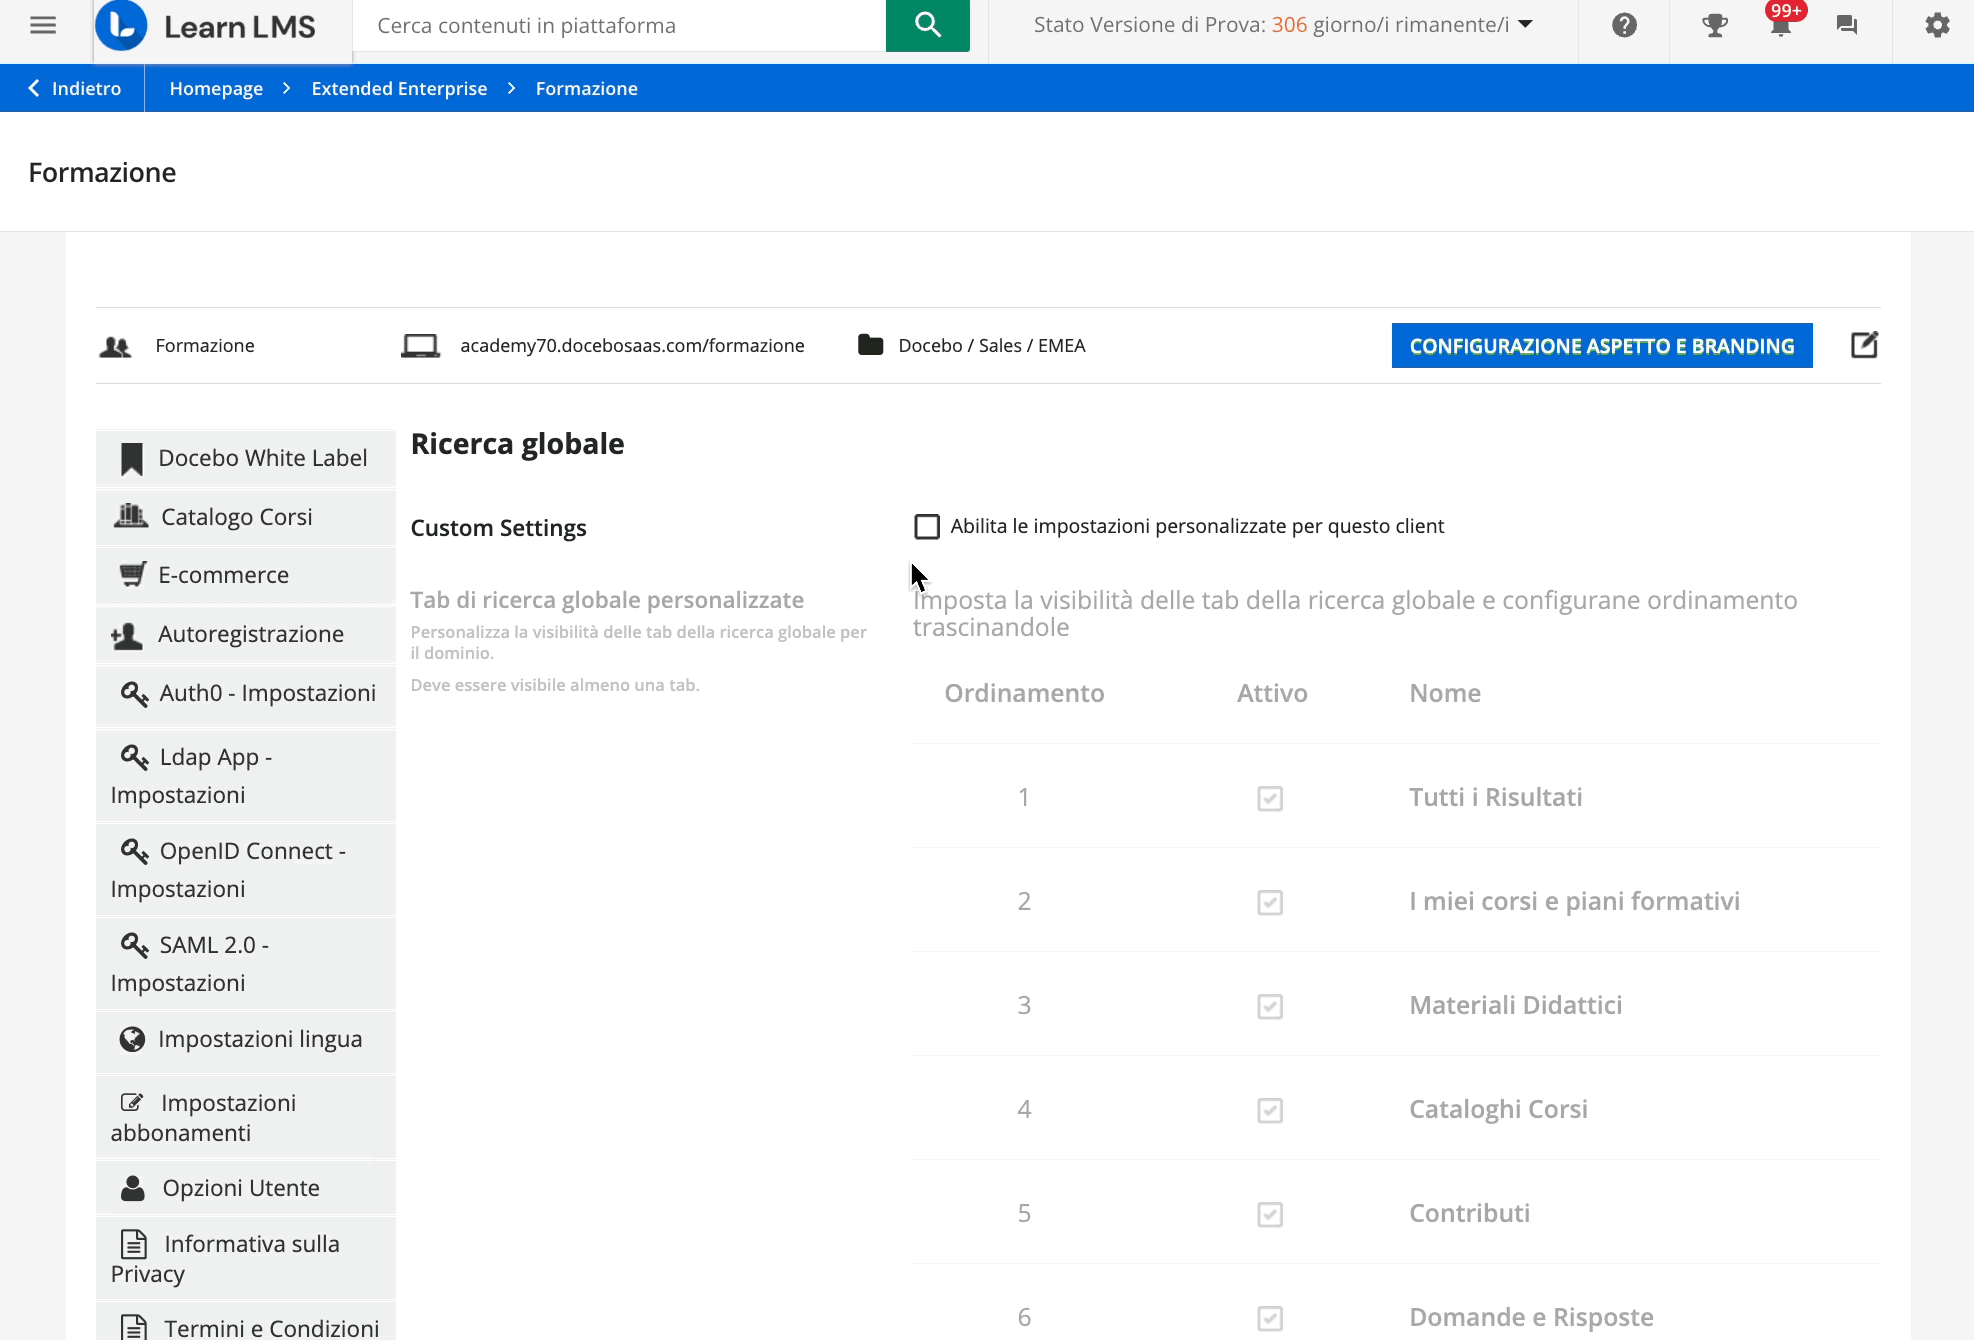Enable custom settings for this client checkbox
Screen dimensions: 1974x1340
coord(927,526)
